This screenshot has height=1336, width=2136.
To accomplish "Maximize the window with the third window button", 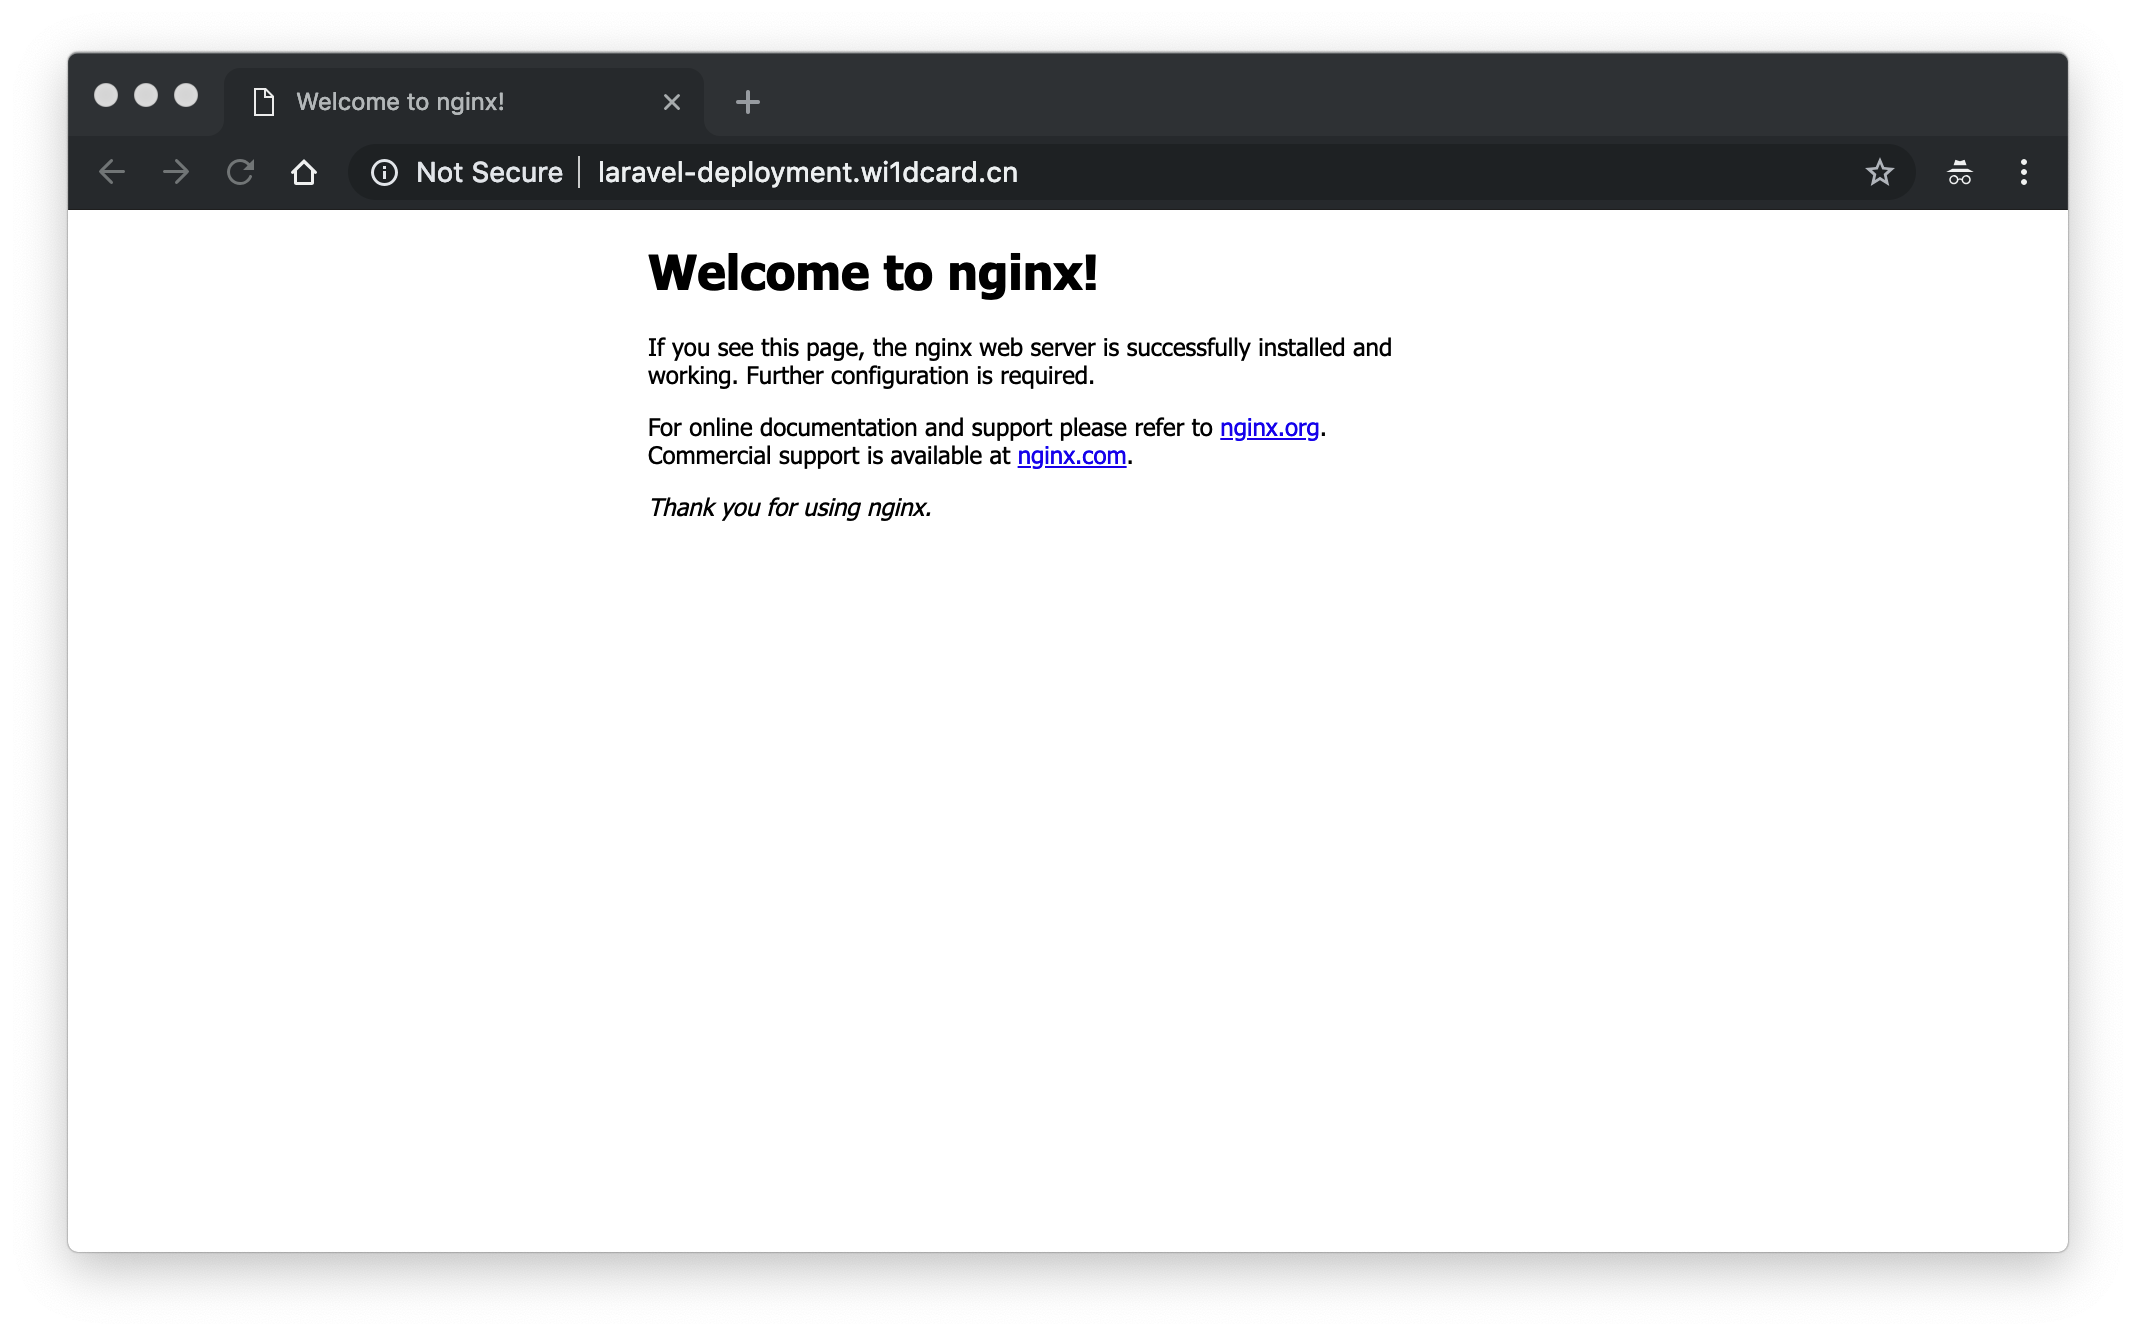I will pyautogui.click(x=186, y=95).
